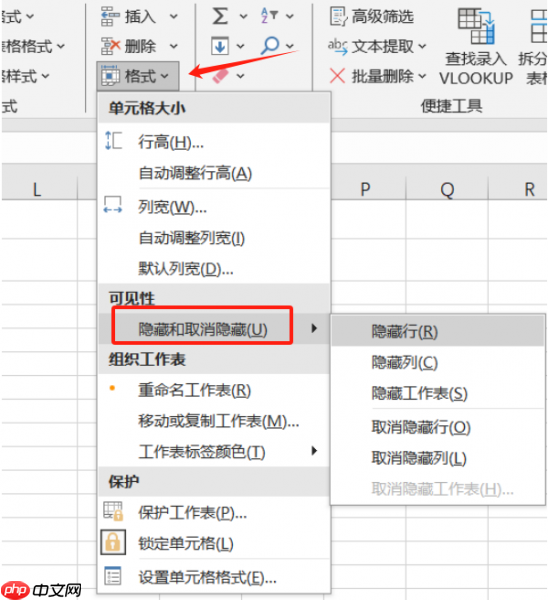The width and height of the screenshot is (548, 600).
Task: Open the 批量删除 dropdown arrow
Action: point(422,76)
